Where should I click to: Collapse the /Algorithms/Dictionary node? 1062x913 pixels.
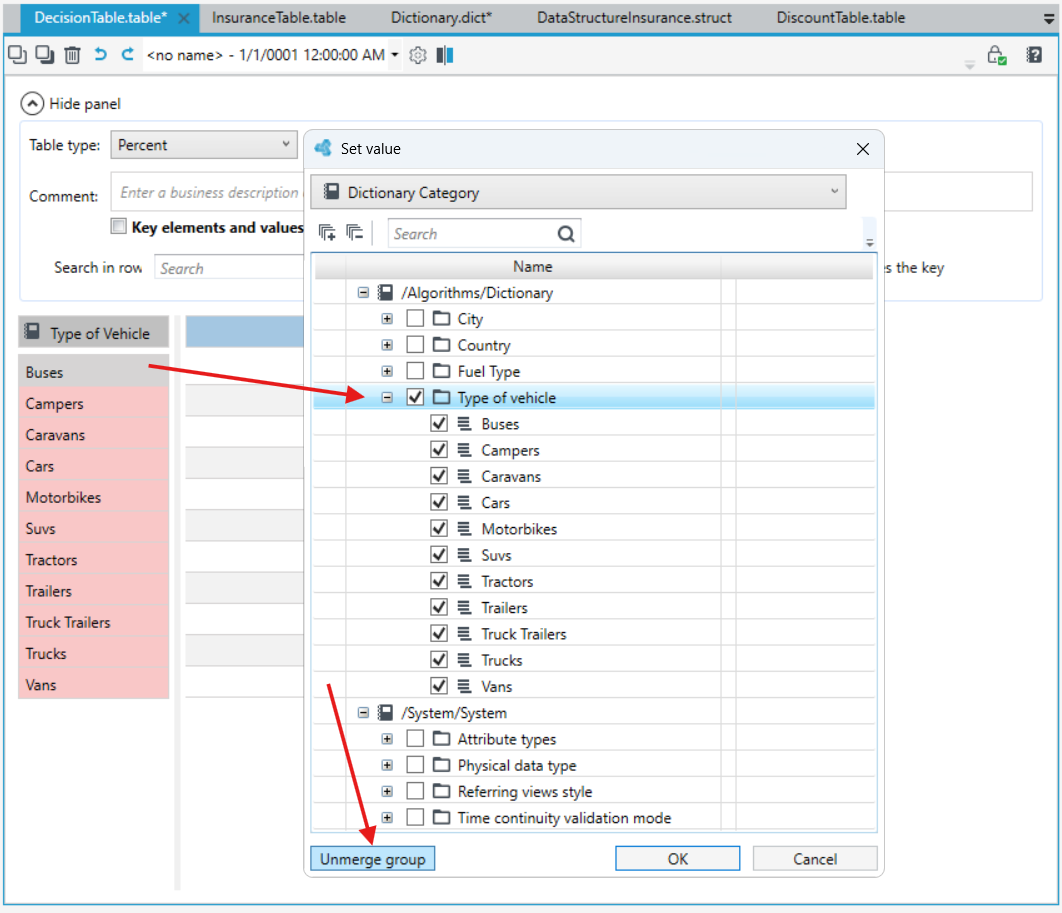click(363, 293)
